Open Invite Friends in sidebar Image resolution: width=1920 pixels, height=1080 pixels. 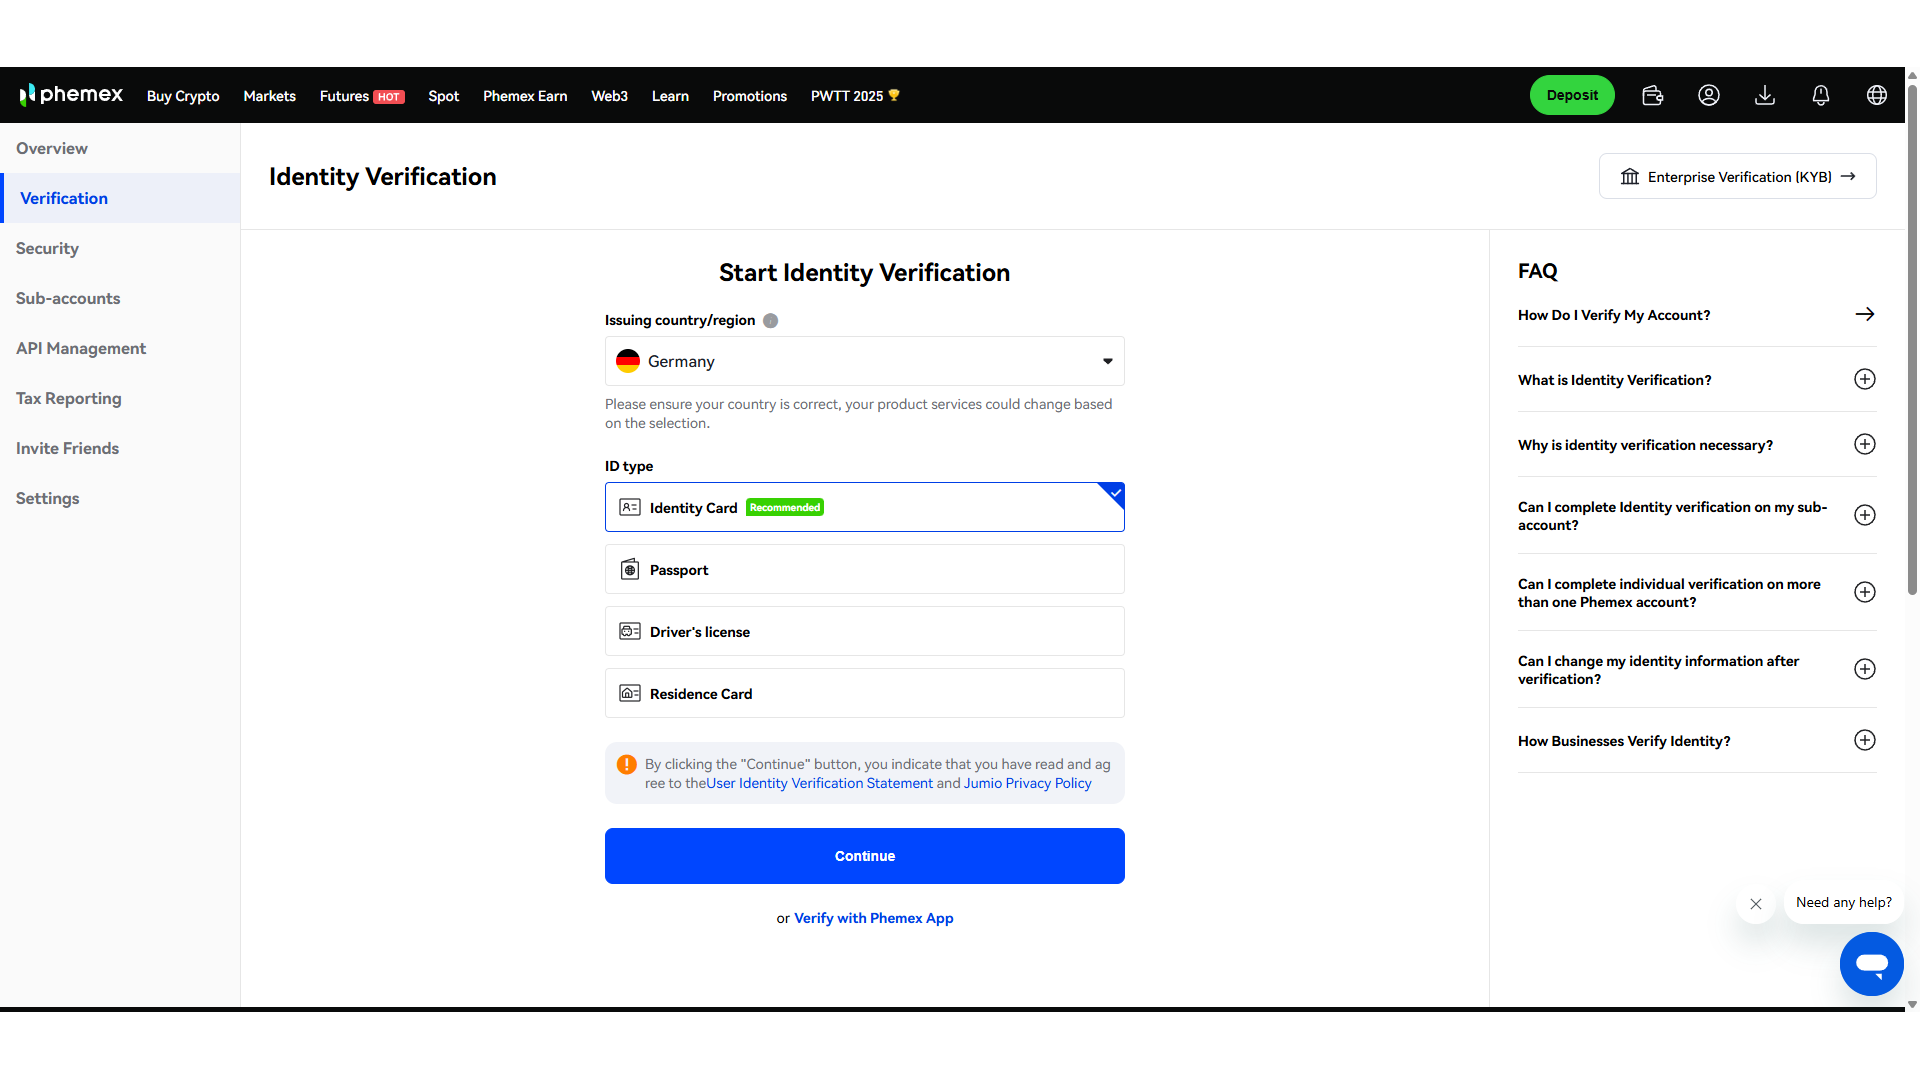[x=120, y=448]
